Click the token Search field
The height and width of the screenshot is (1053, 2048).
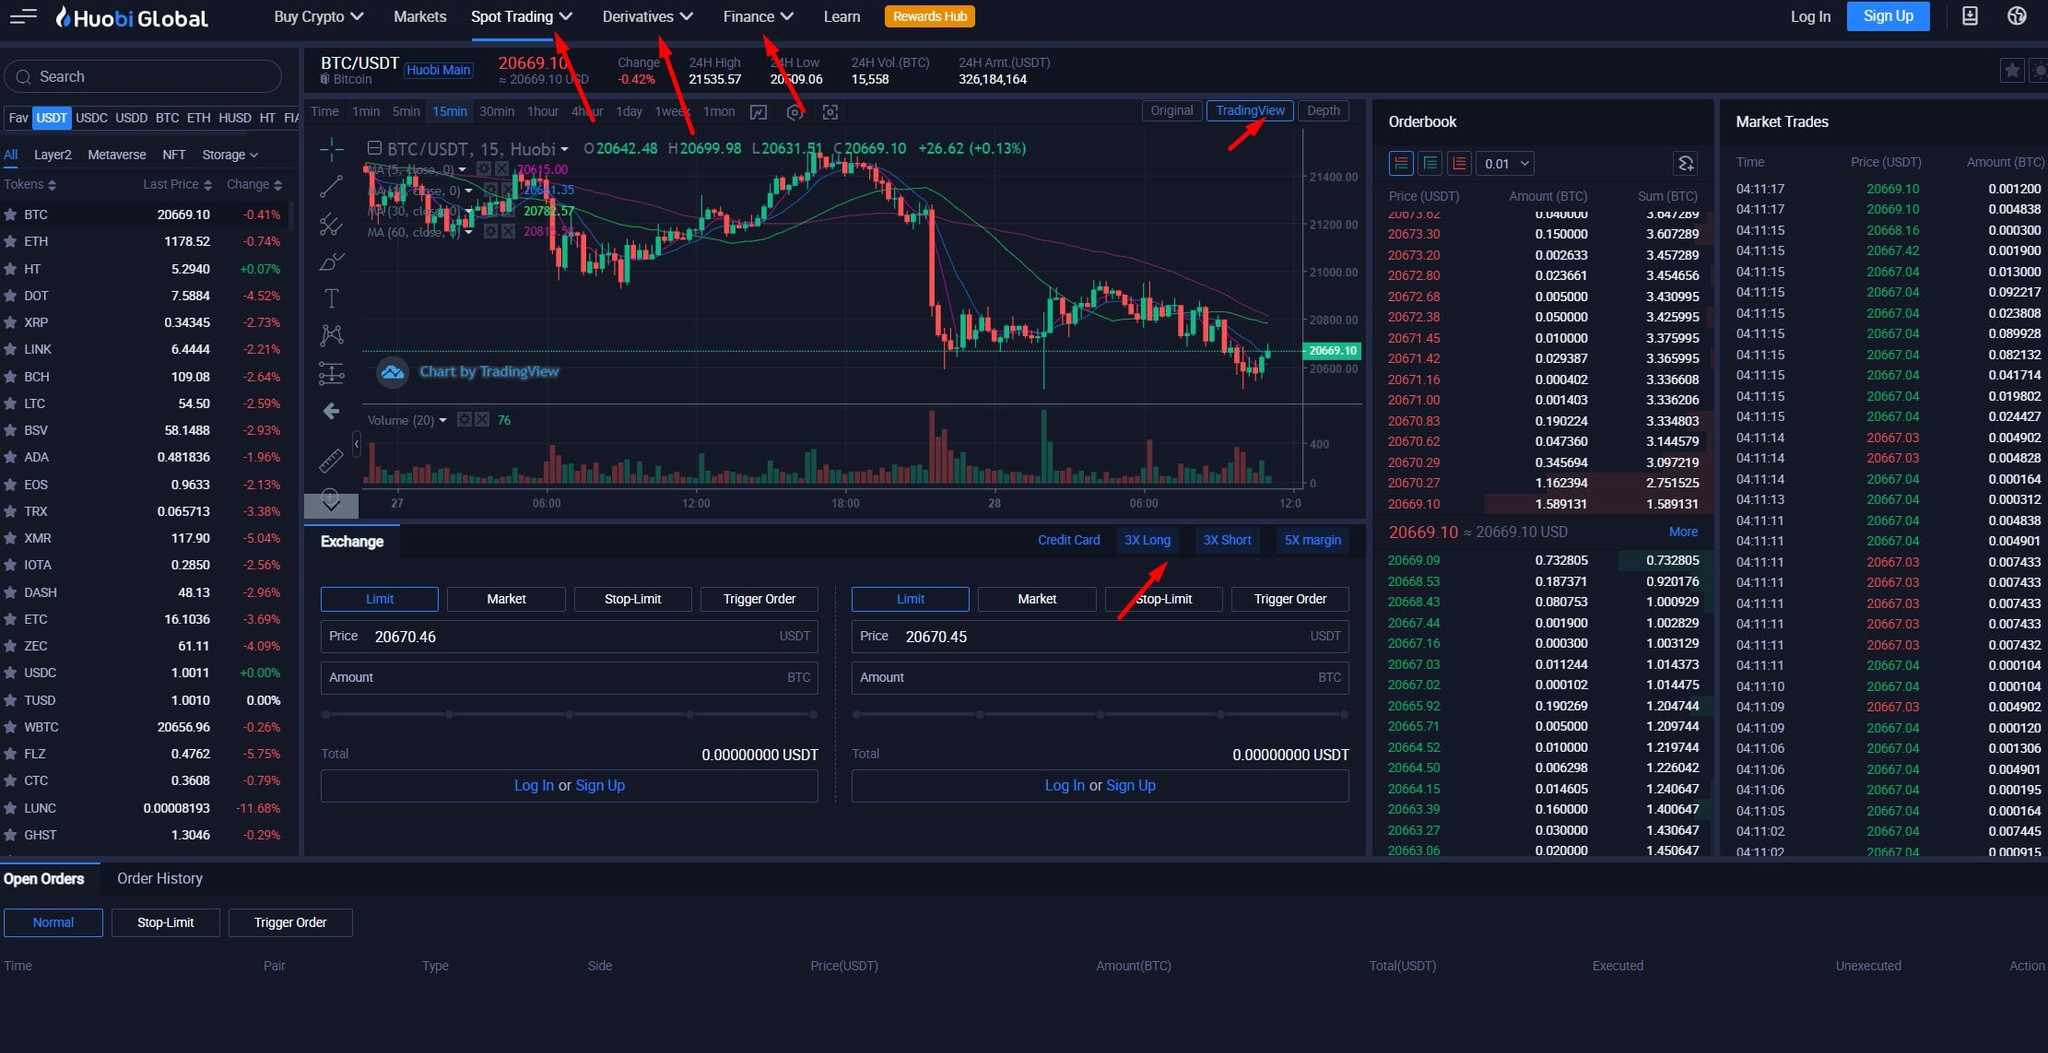(x=143, y=77)
